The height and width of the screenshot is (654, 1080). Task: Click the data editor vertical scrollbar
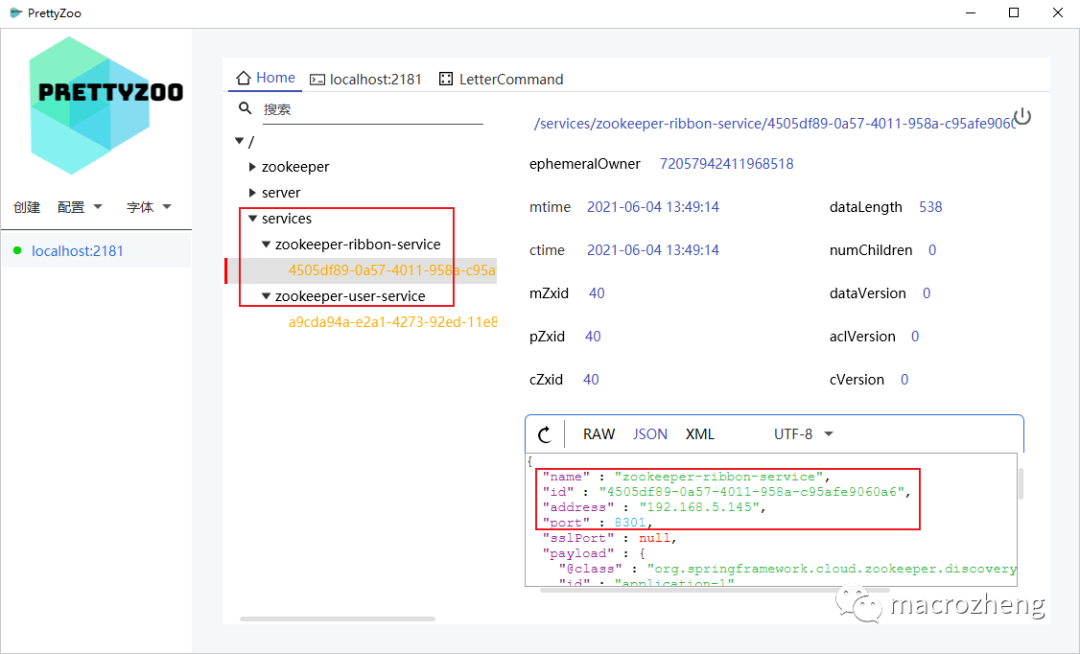[x=1020, y=484]
